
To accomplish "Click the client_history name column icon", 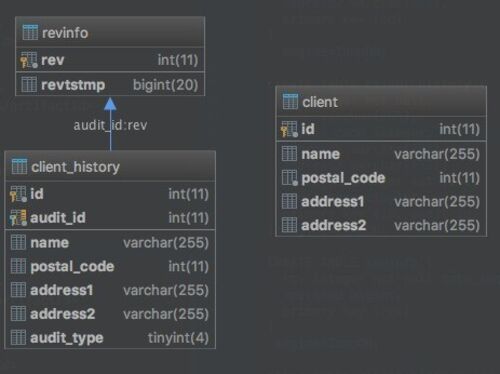I will point(18,242).
